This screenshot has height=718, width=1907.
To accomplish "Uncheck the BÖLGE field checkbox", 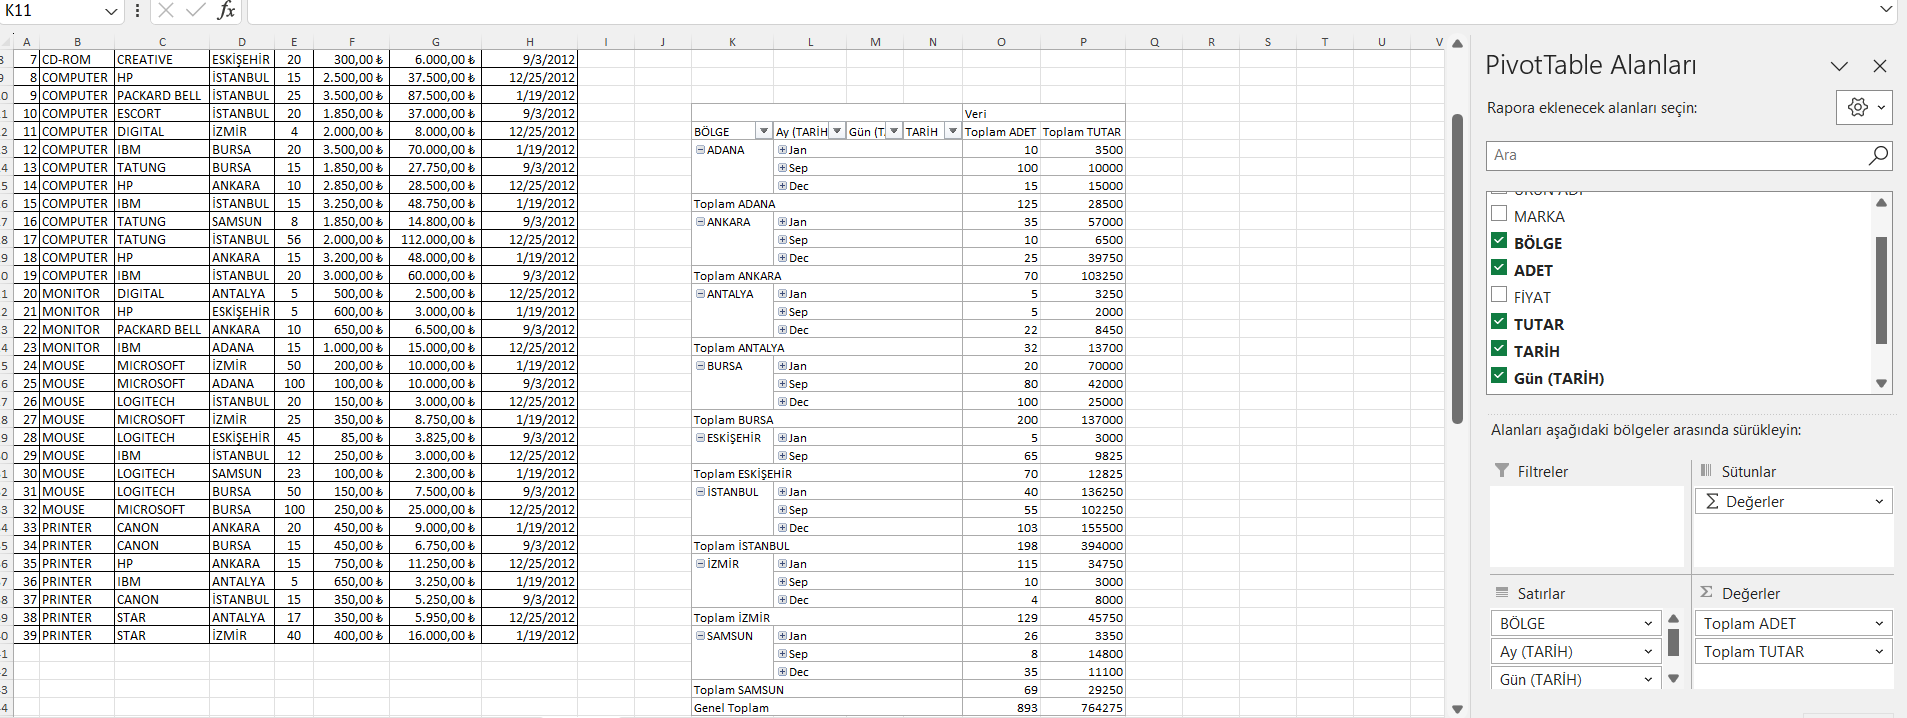I will click(x=1499, y=241).
